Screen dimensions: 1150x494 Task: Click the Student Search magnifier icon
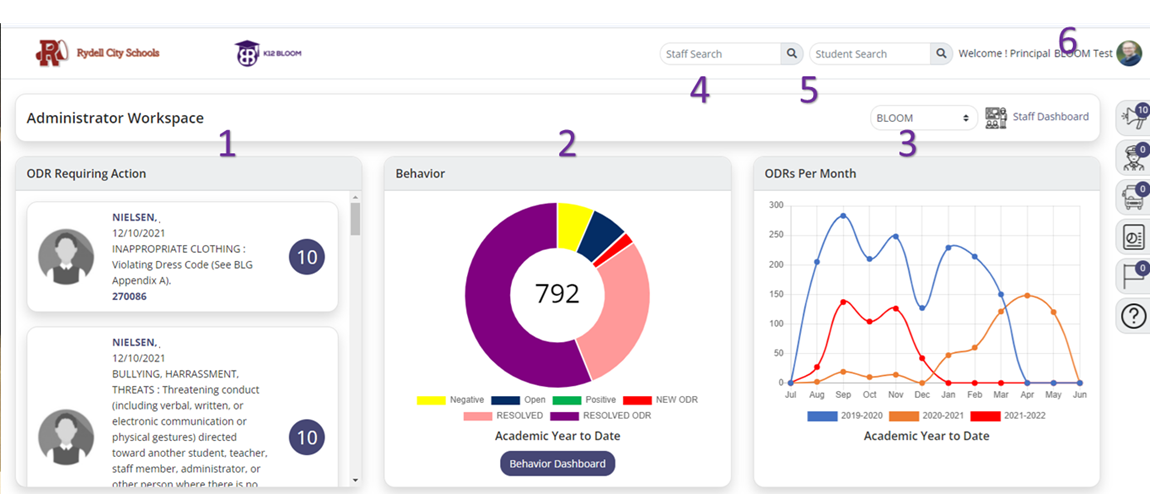click(942, 54)
